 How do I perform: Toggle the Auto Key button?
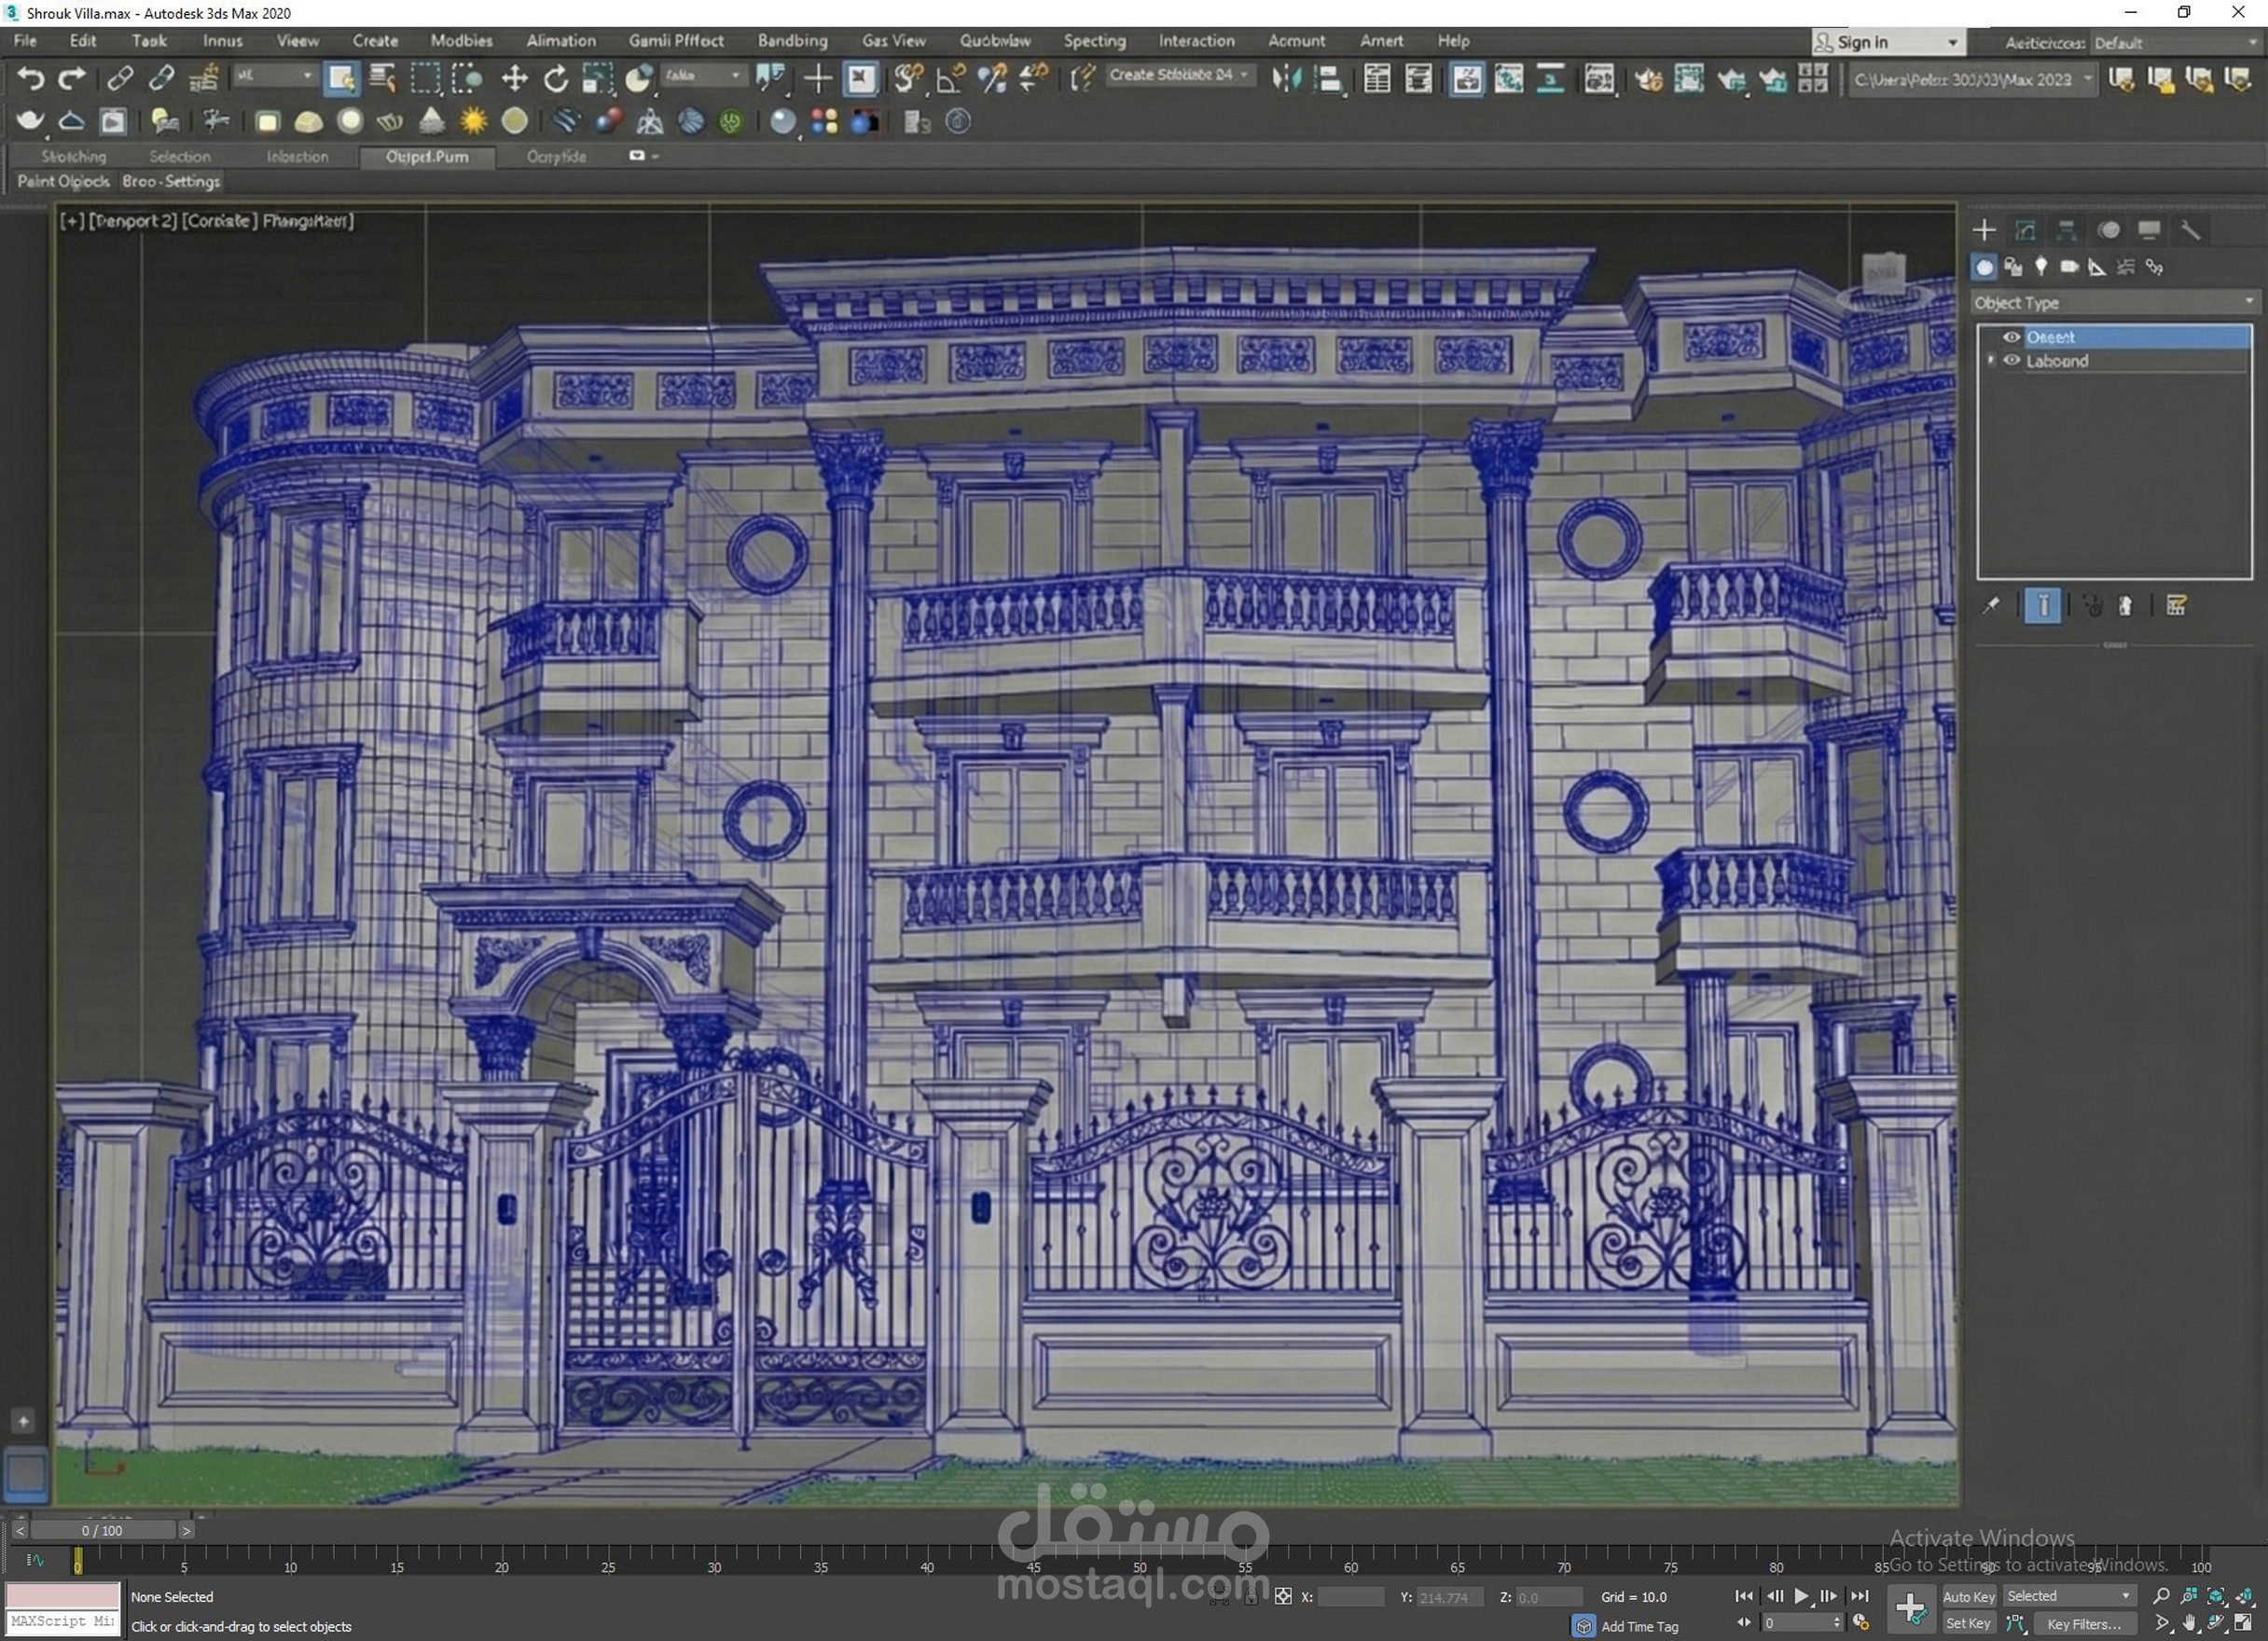[x=1968, y=1597]
